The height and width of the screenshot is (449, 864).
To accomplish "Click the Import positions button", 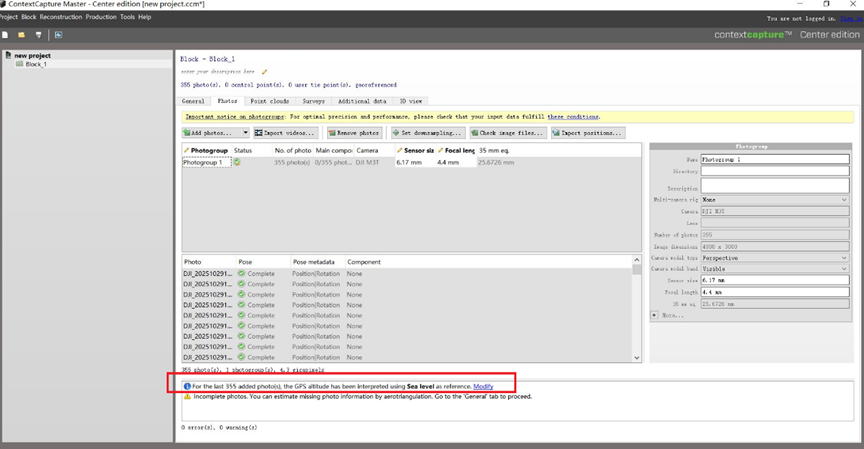I will click(x=588, y=133).
